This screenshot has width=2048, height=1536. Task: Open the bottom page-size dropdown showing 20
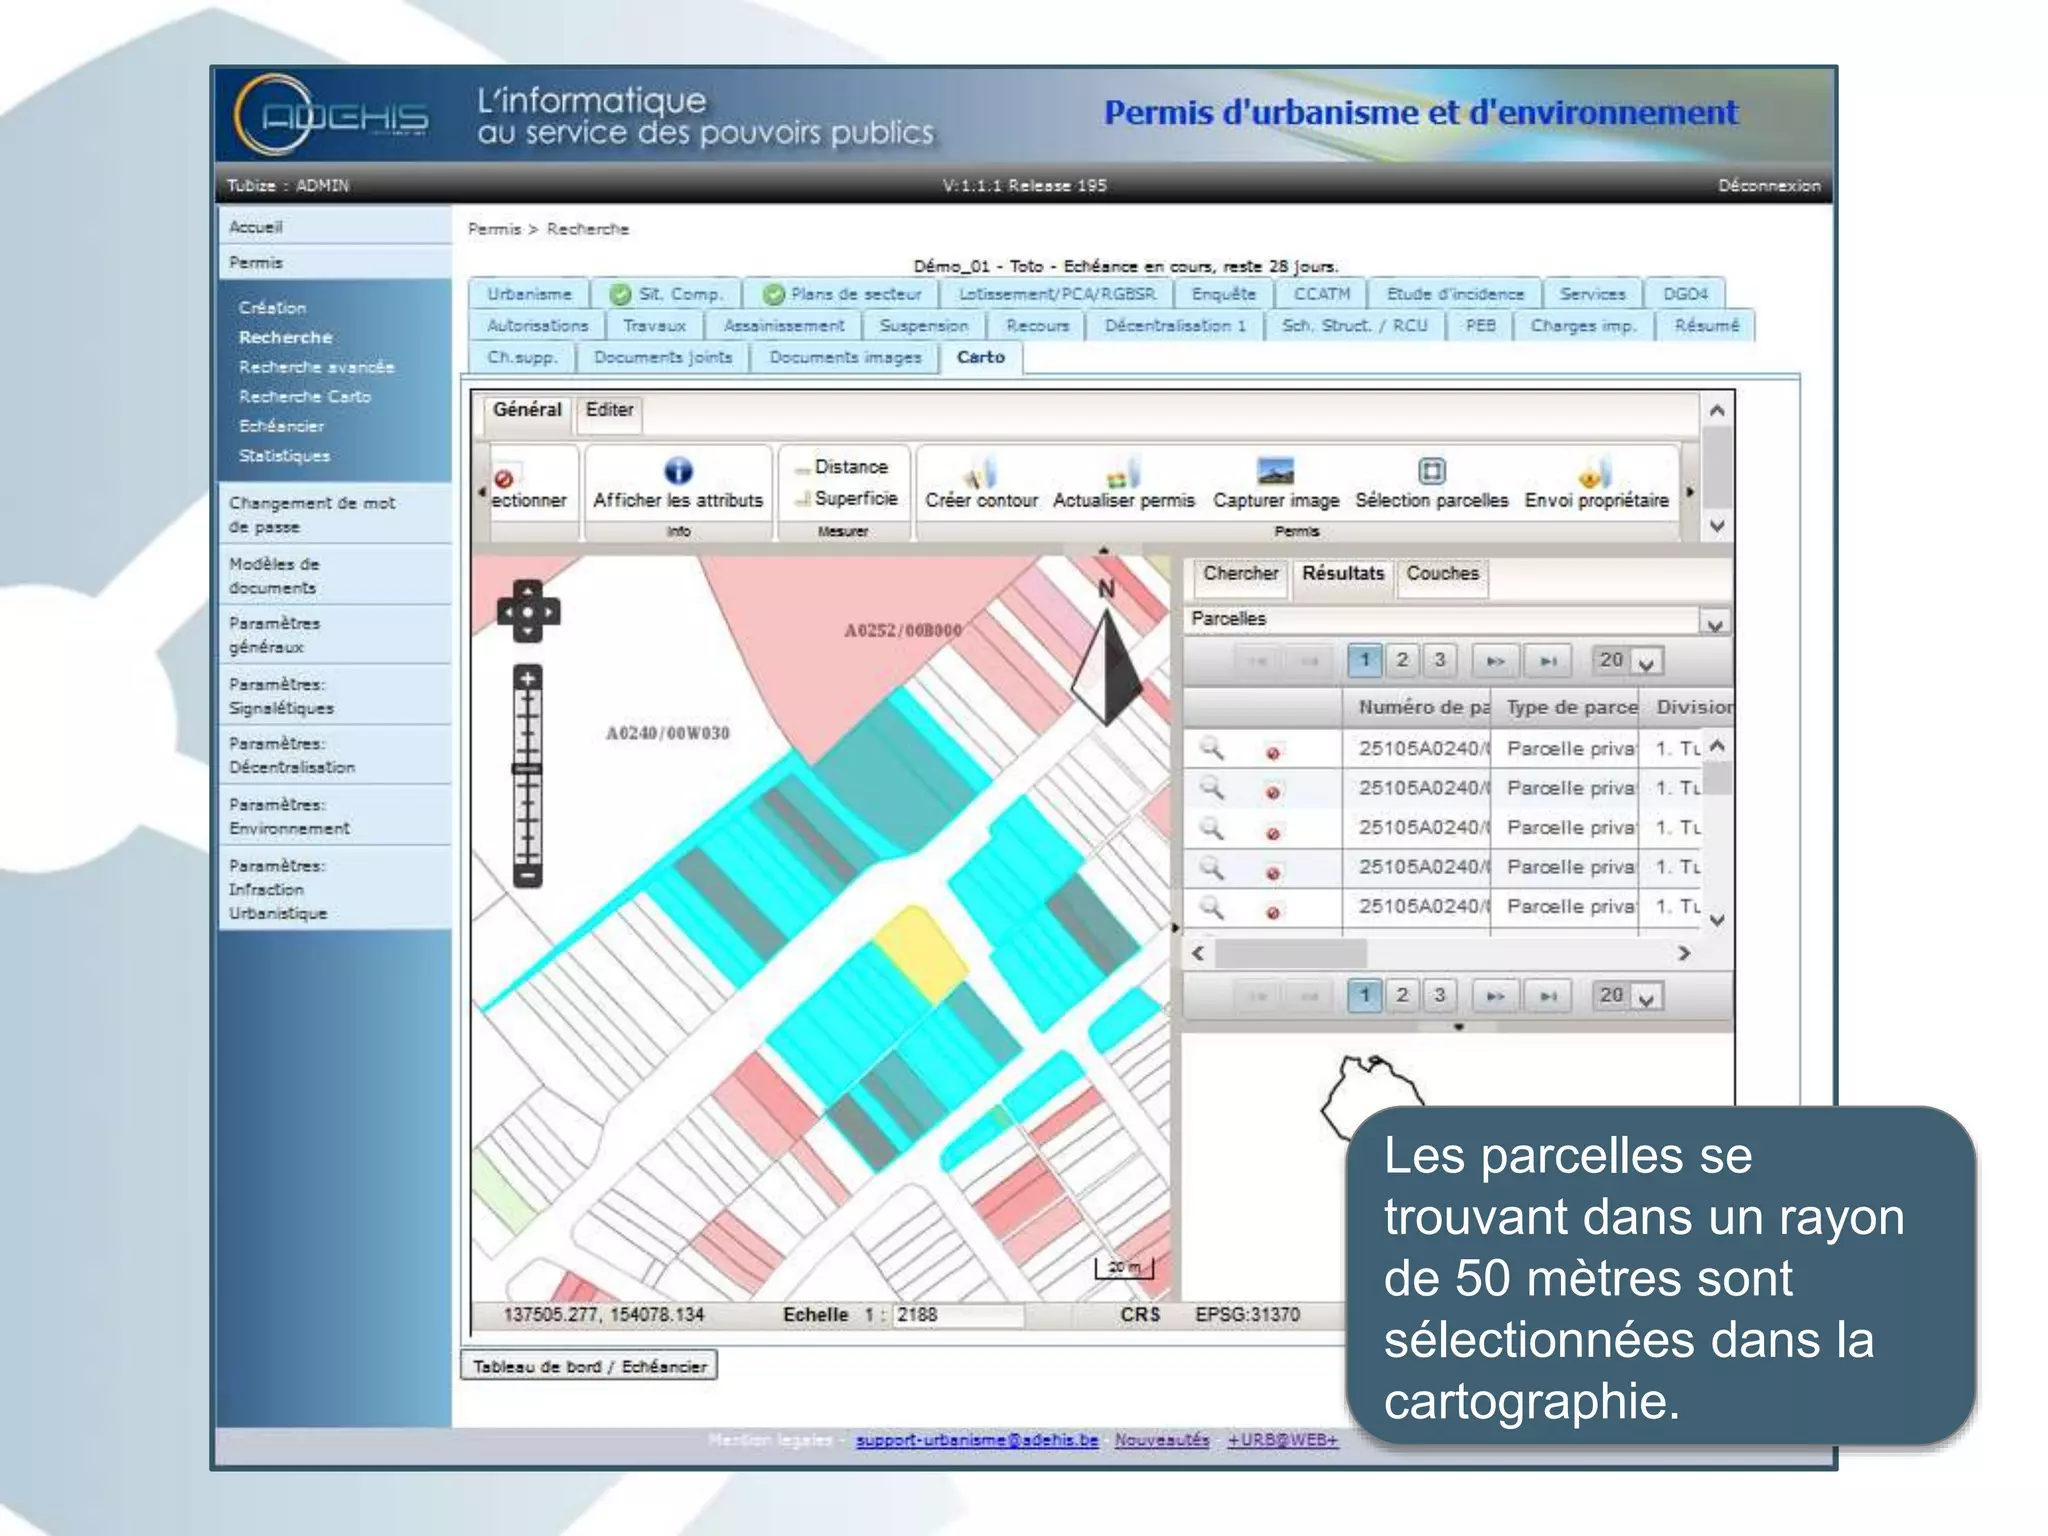pos(1646,997)
